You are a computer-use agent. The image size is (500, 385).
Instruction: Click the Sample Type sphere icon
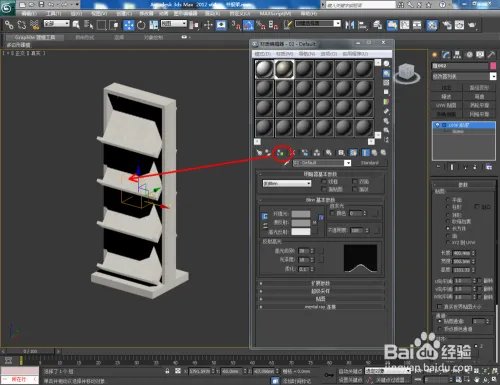click(386, 64)
